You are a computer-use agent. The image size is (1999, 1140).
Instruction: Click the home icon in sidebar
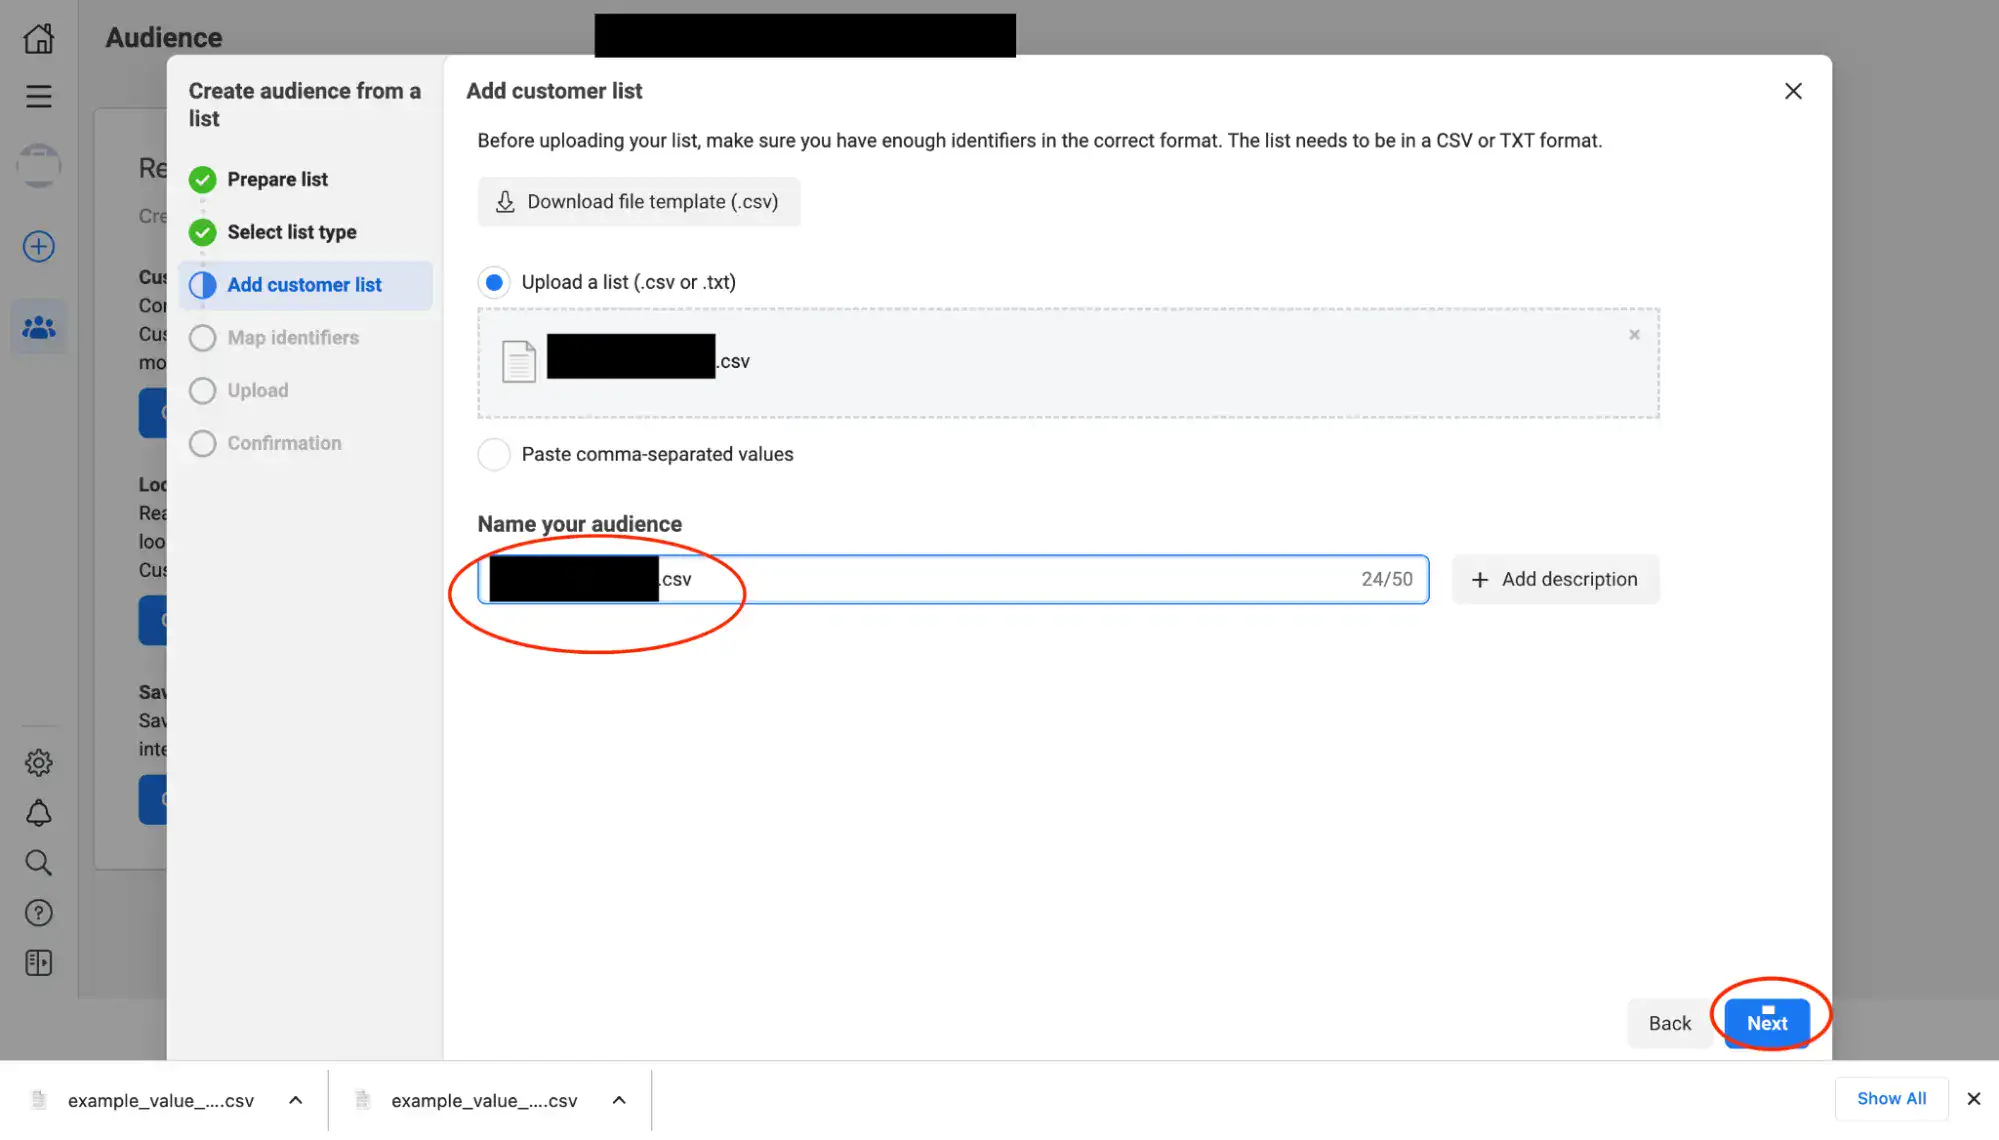pyautogui.click(x=38, y=38)
